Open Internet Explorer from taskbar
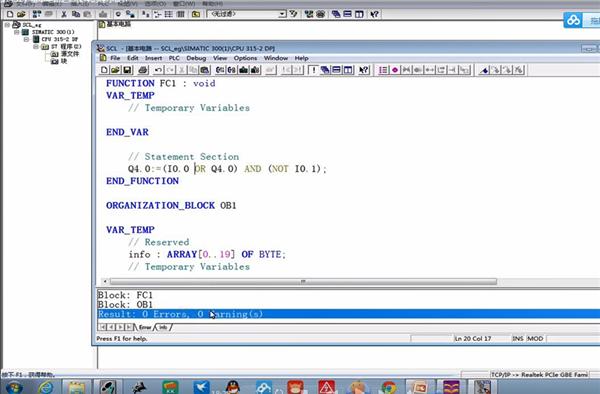The image size is (600, 394). point(46,387)
